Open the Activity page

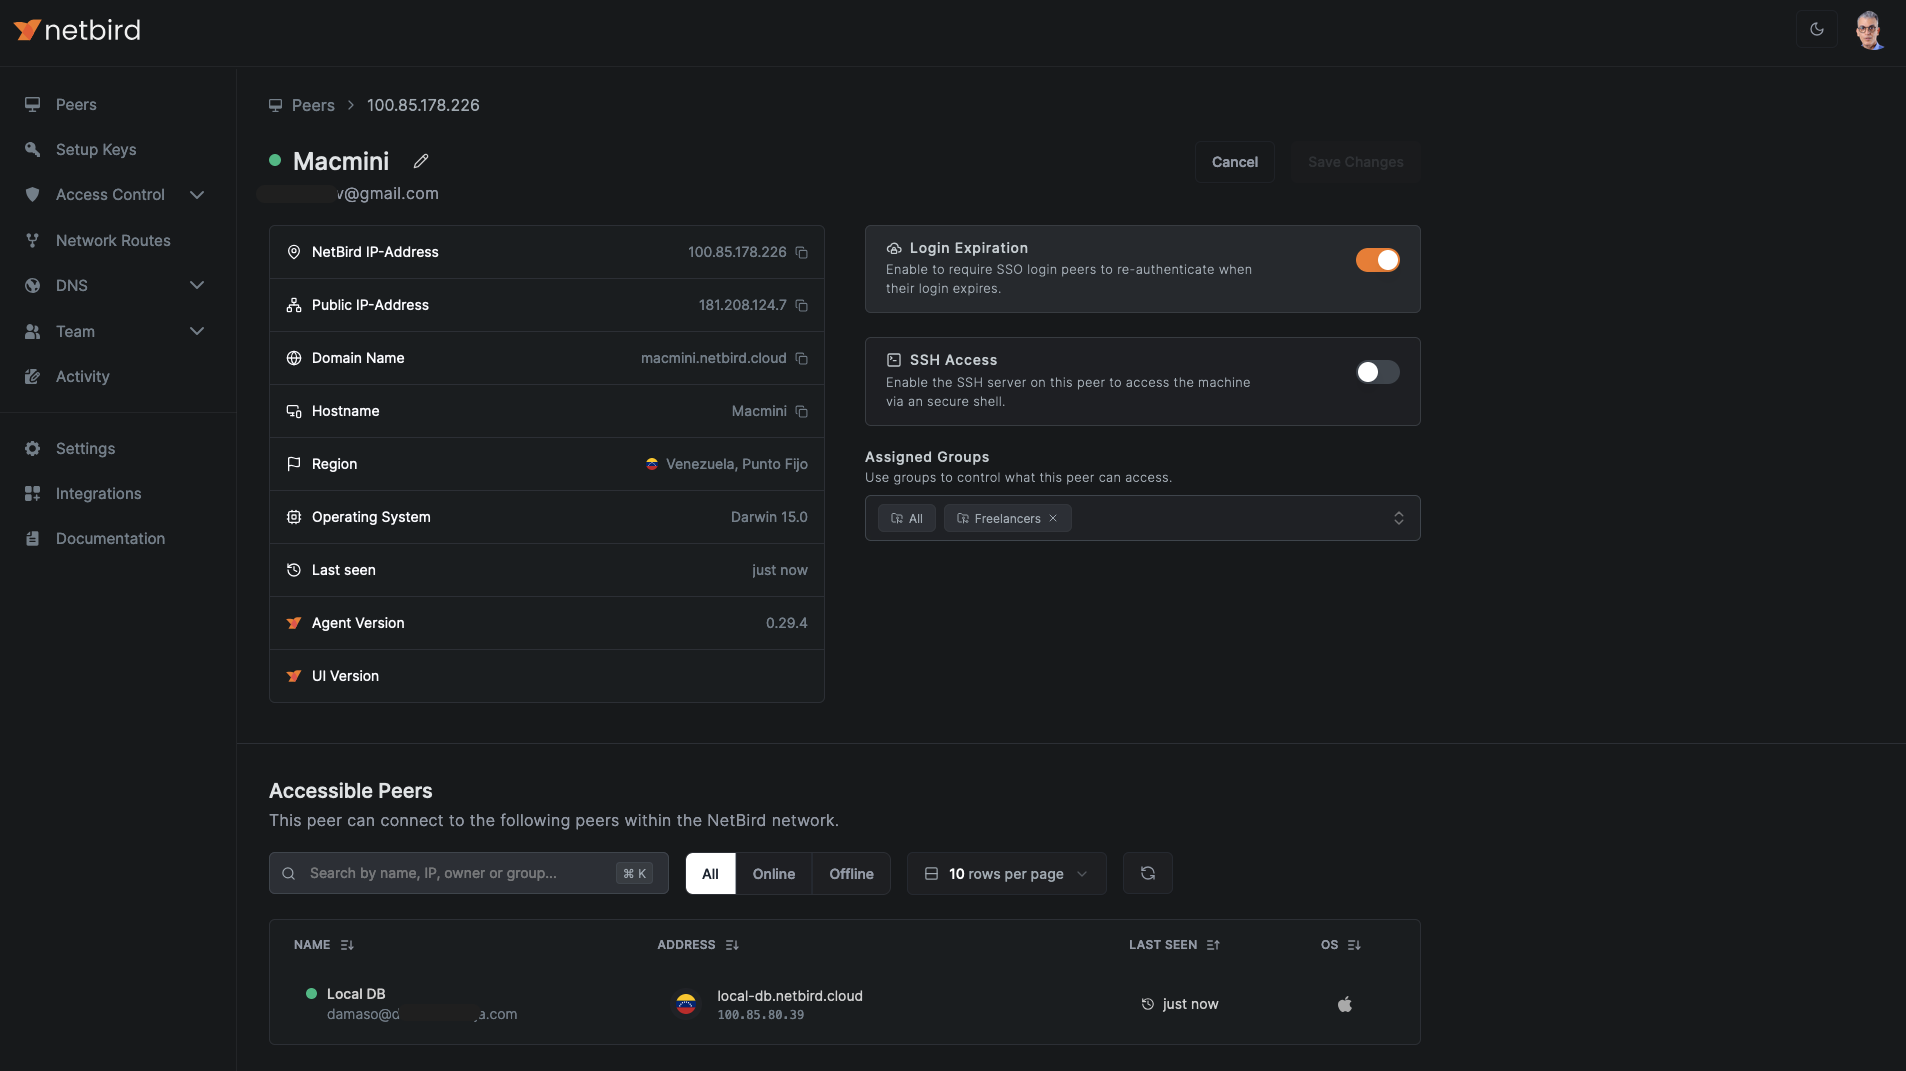coord(81,376)
